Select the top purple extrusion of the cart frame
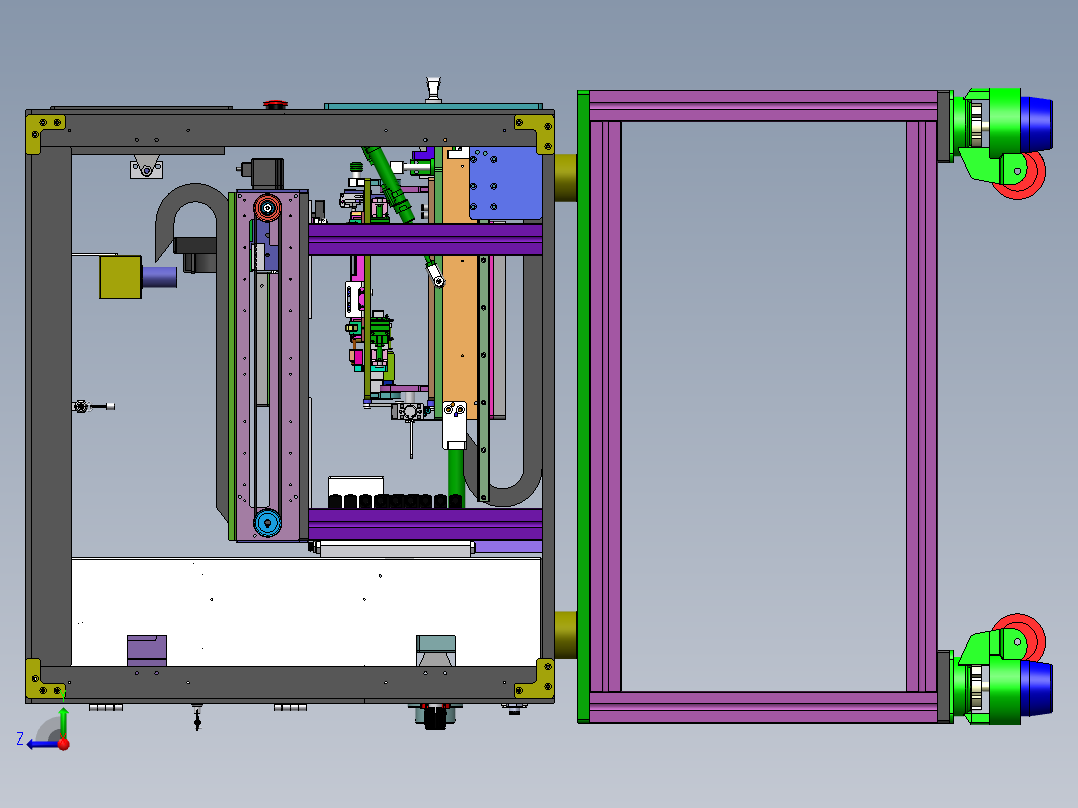Image resolution: width=1078 pixels, height=808 pixels. click(763, 106)
